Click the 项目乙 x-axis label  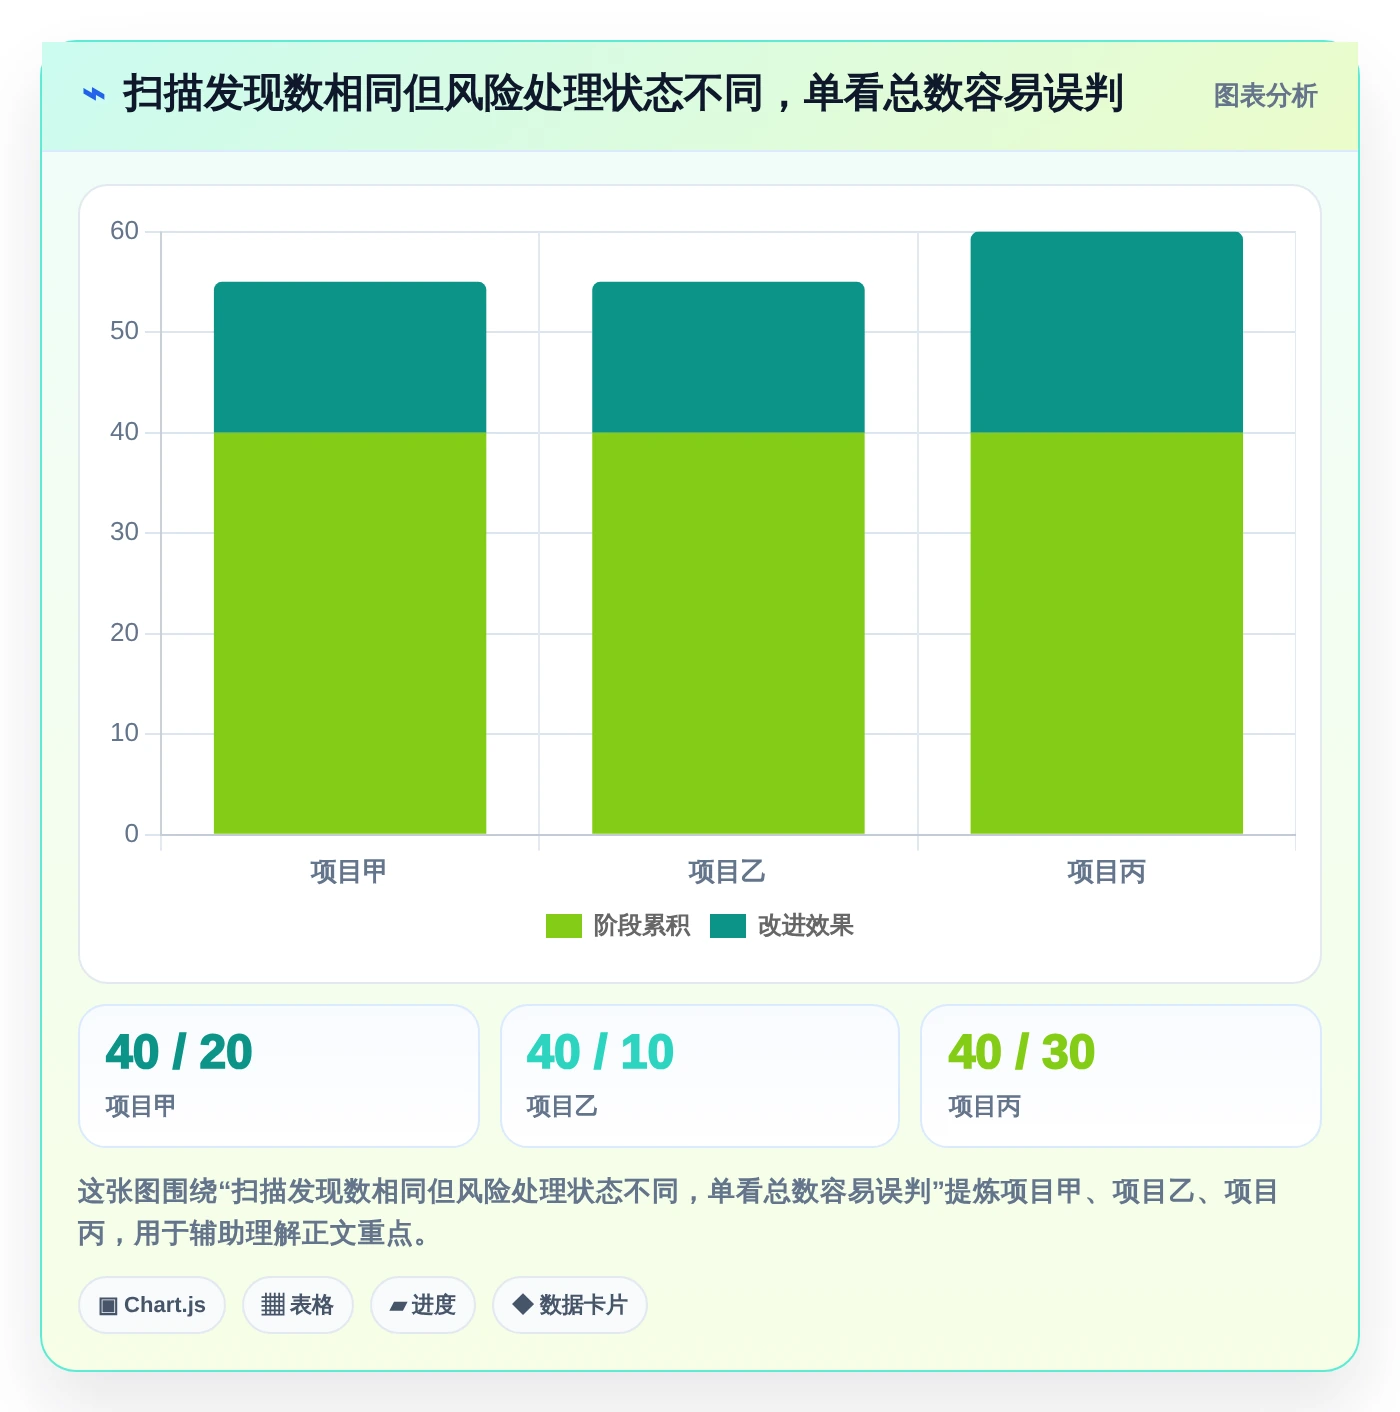(727, 872)
